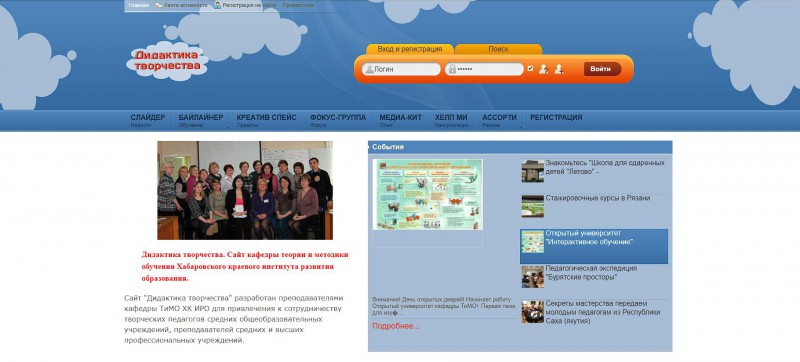Toggle the remember-me checkbox in login bar
This screenshot has height=362, width=800.
(531, 68)
